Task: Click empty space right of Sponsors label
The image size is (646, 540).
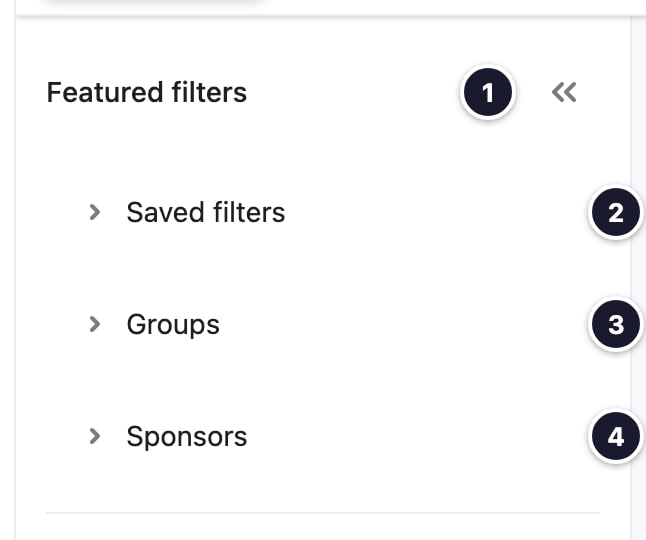Action: (x=418, y=437)
